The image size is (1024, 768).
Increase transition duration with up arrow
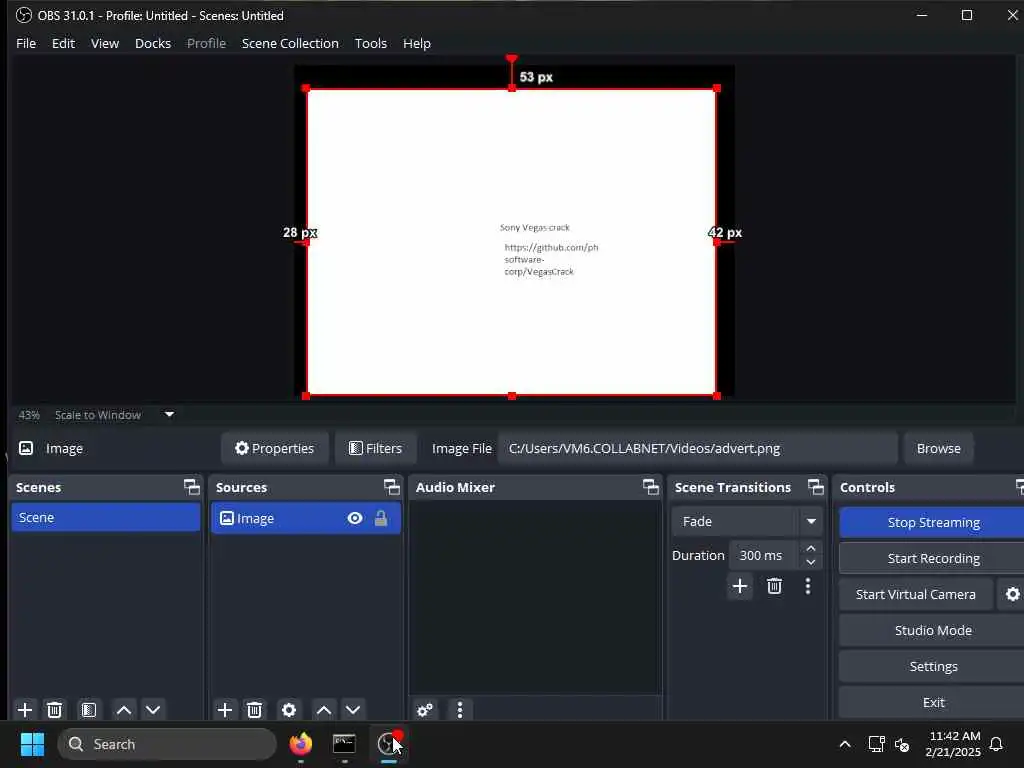pyautogui.click(x=810, y=548)
